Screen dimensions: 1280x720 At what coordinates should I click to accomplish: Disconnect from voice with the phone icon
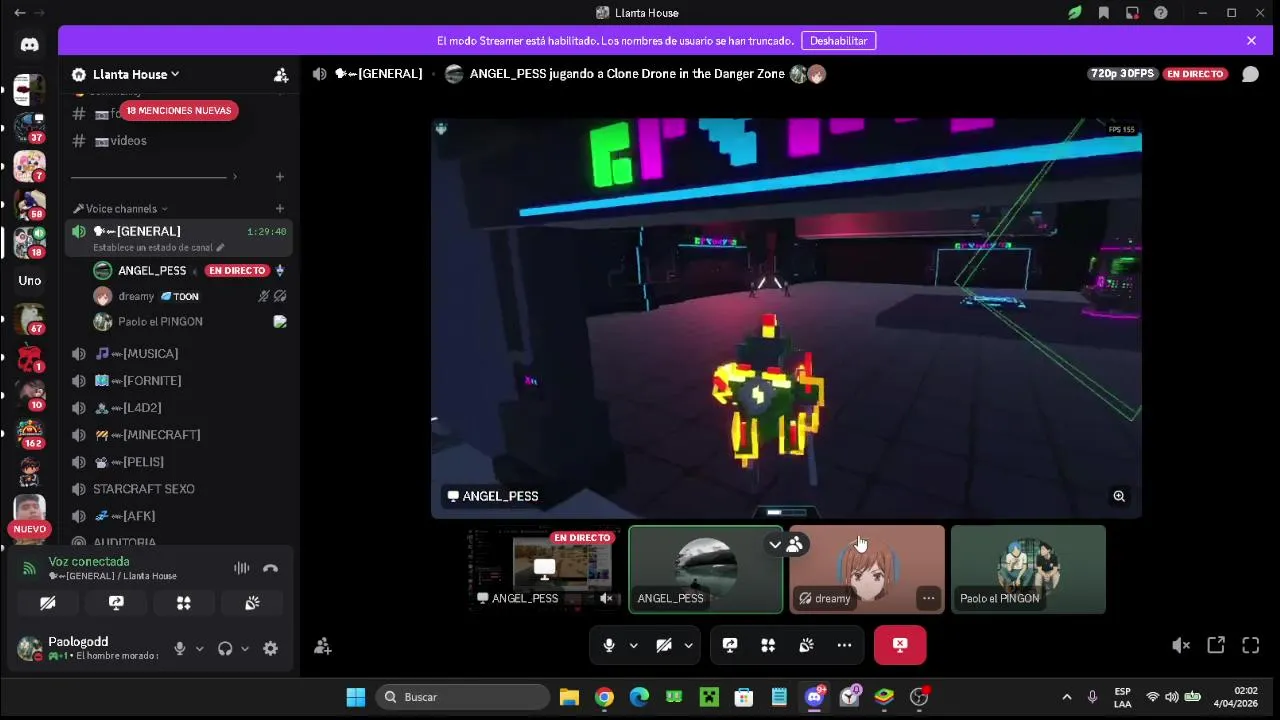click(x=270, y=568)
